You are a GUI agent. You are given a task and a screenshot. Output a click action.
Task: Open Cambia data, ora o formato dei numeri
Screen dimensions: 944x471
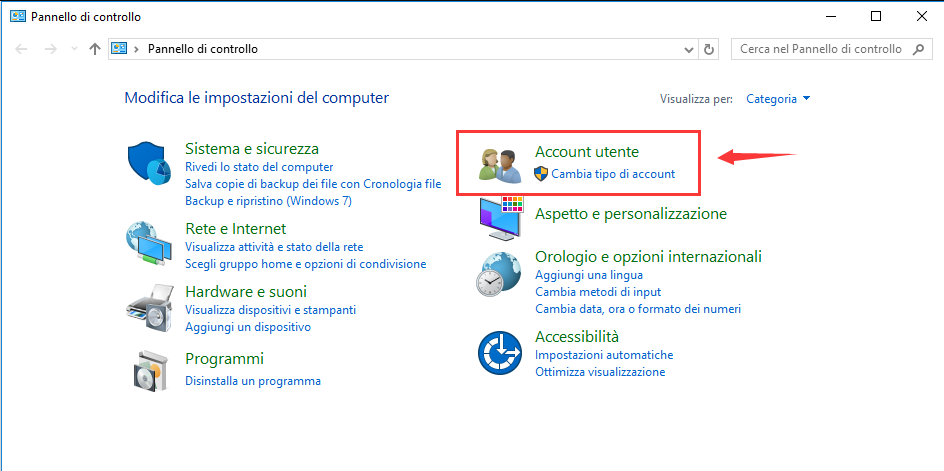pyautogui.click(x=638, y=309)
